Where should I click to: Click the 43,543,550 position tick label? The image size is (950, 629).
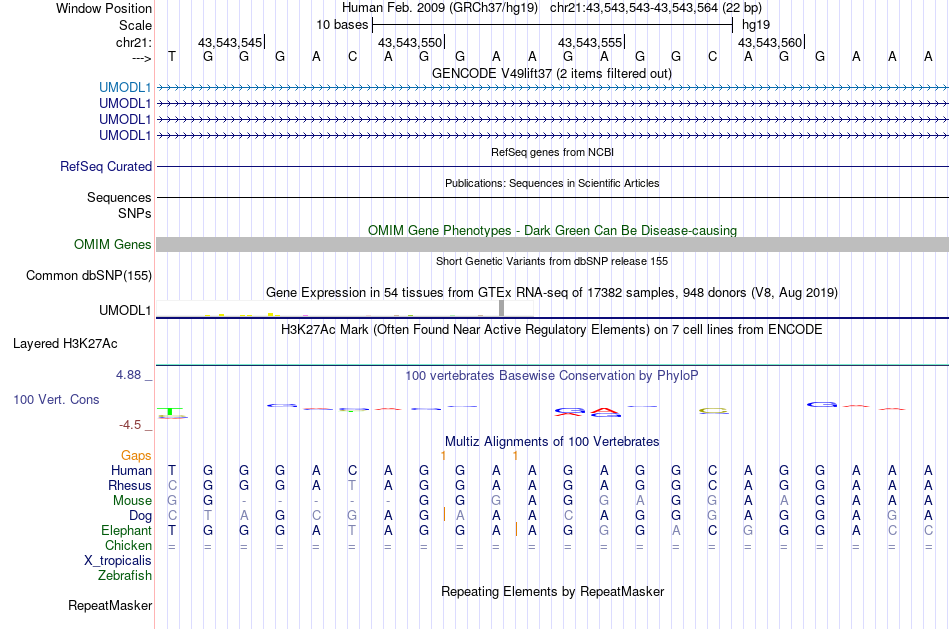[x=410, y=42]
